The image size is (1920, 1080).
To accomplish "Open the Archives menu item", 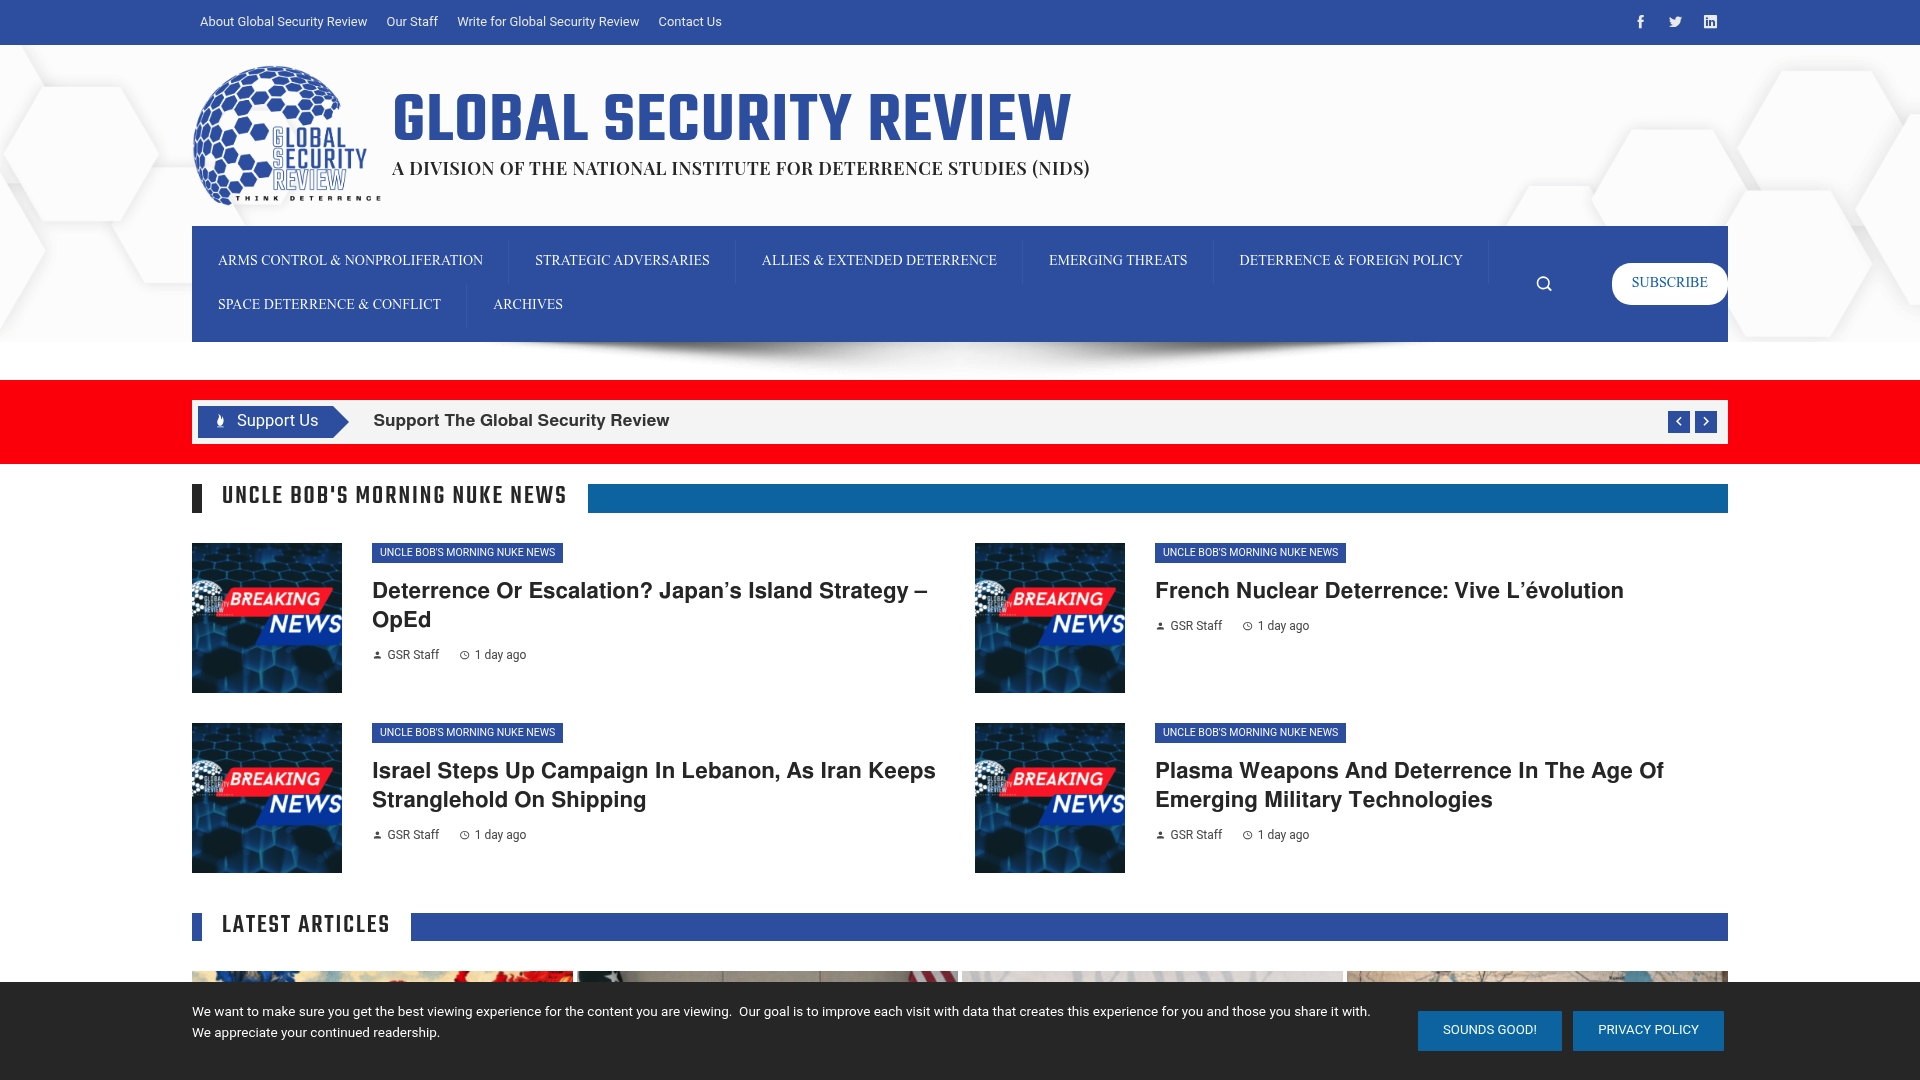I will [527, 304].
